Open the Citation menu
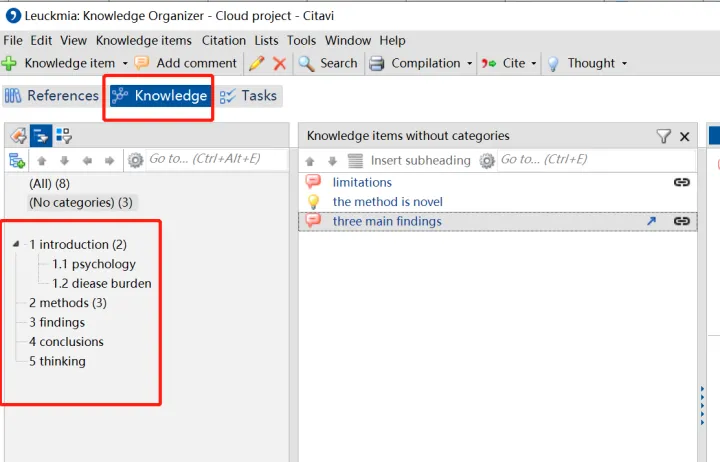Viewport: 720px width, 462px height. click(x=224, y=40)
